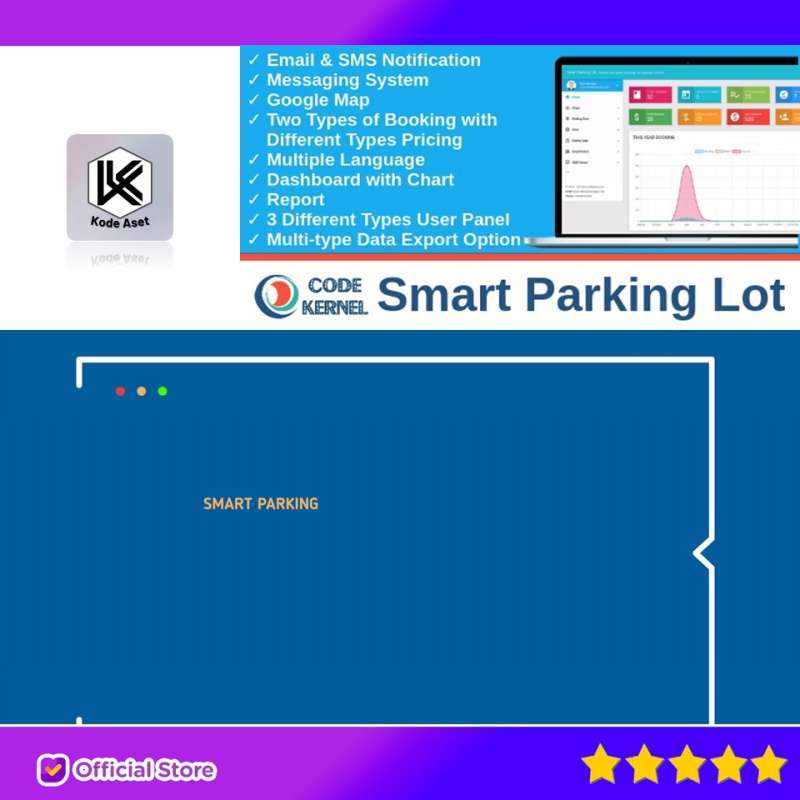This screenshot has width=800, height=800.
Task: Select the second dashboard sidebar menu item
Action: click(578, 108)
